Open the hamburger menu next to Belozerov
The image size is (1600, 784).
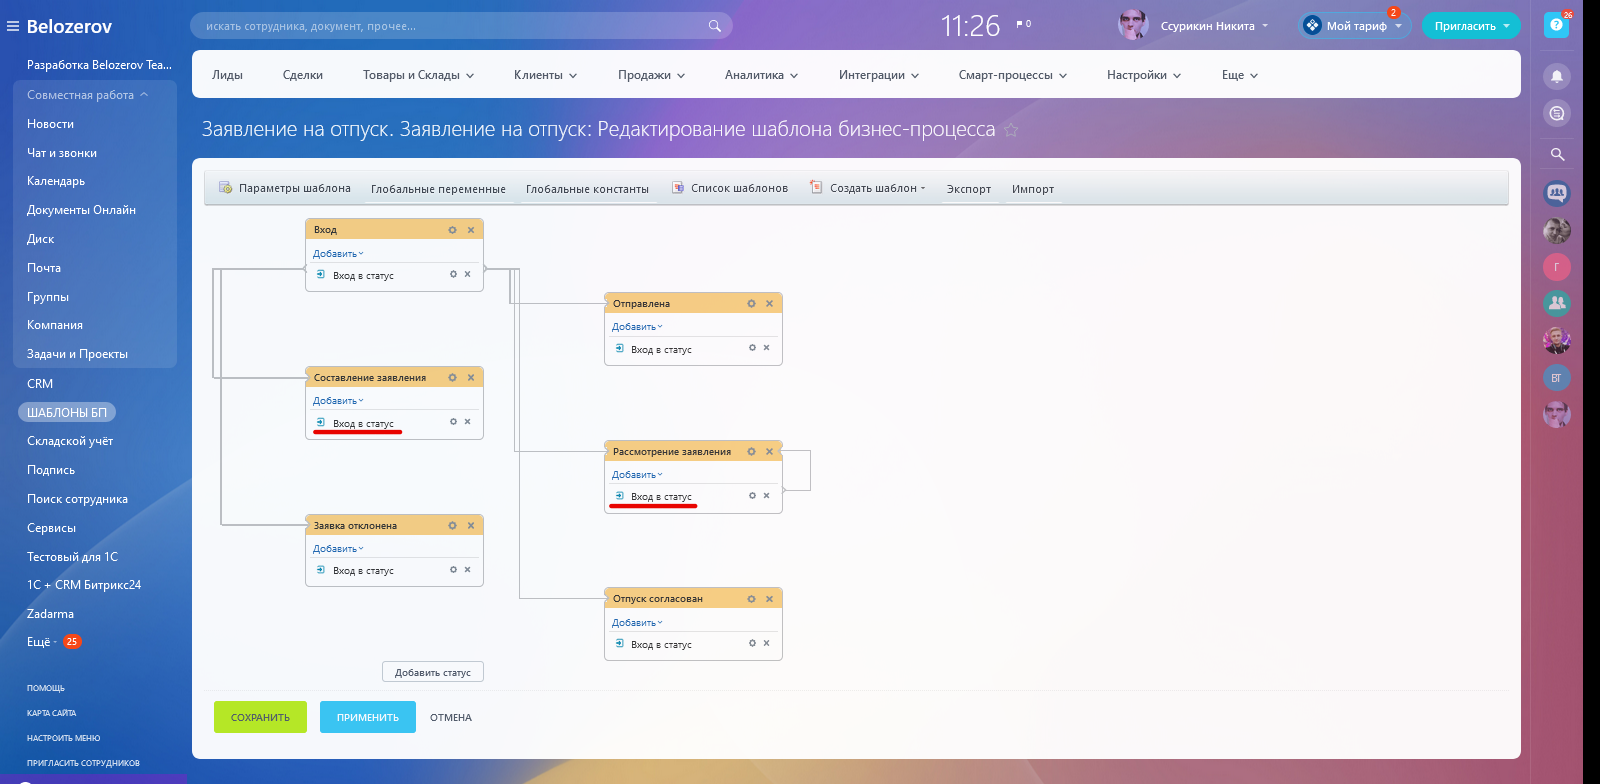click(13, 26)
